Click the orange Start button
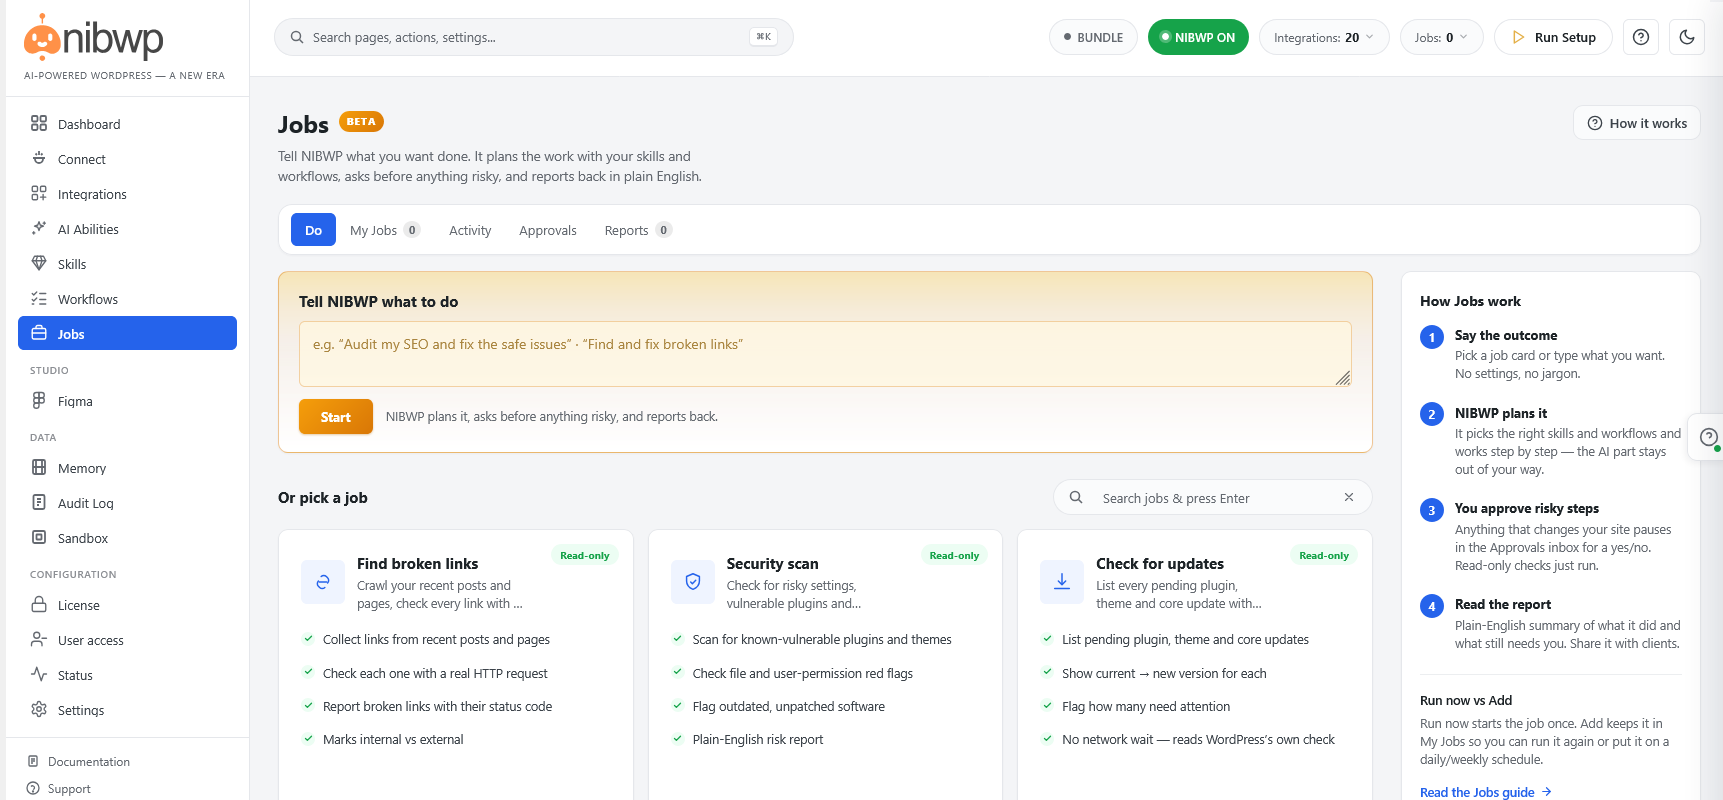Viewport: 1723px width, 800px height. coord(336,417)
